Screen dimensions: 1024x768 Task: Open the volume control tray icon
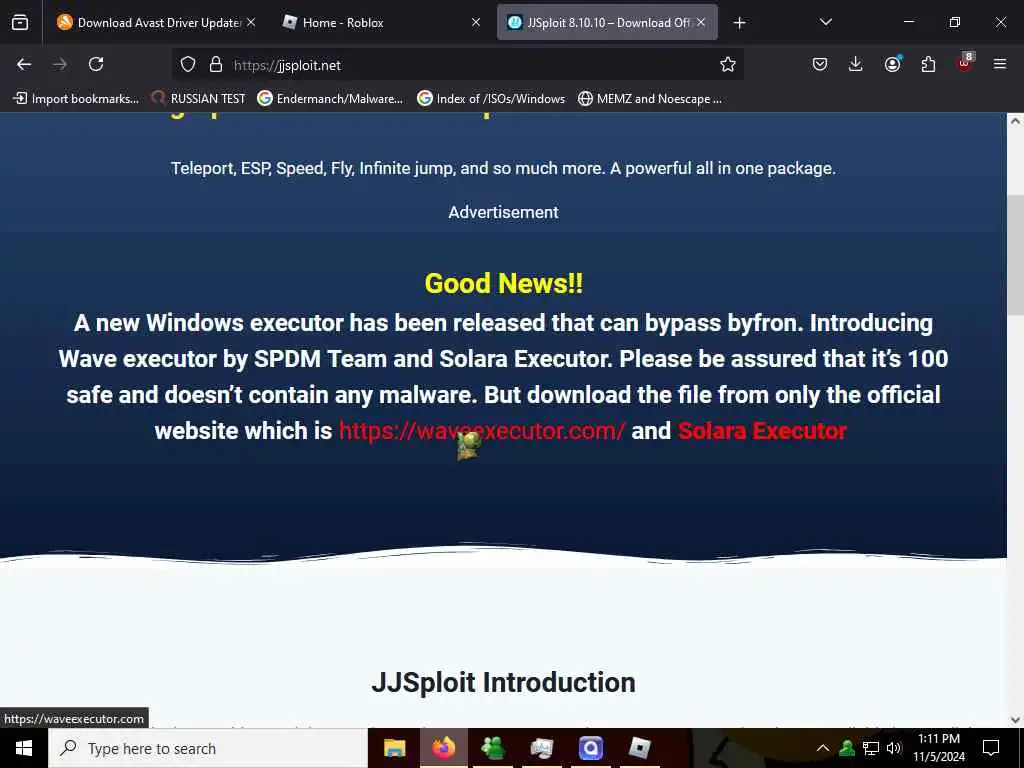point(894,748)
